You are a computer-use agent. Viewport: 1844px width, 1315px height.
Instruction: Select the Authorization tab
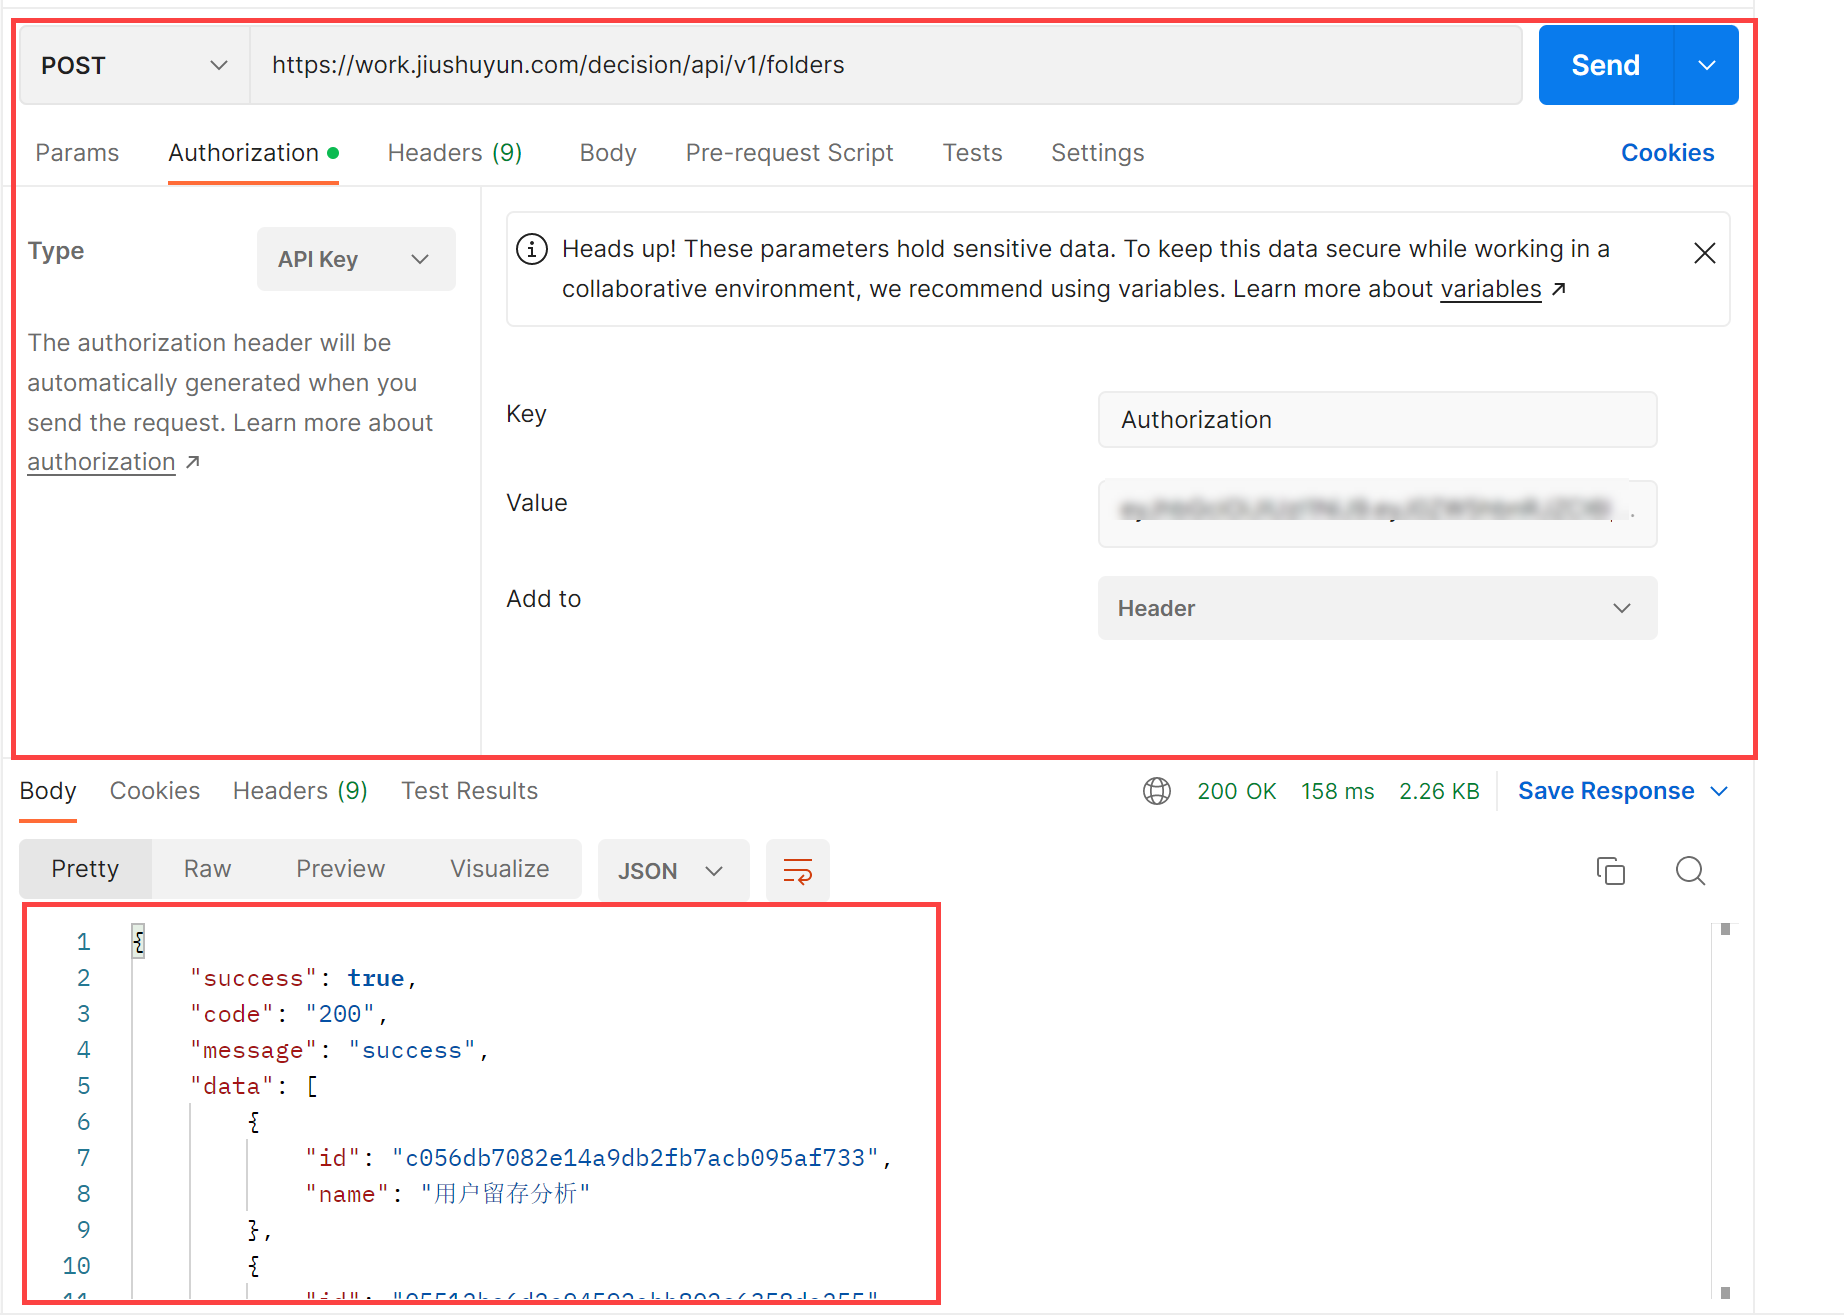[x=254, y=153]
